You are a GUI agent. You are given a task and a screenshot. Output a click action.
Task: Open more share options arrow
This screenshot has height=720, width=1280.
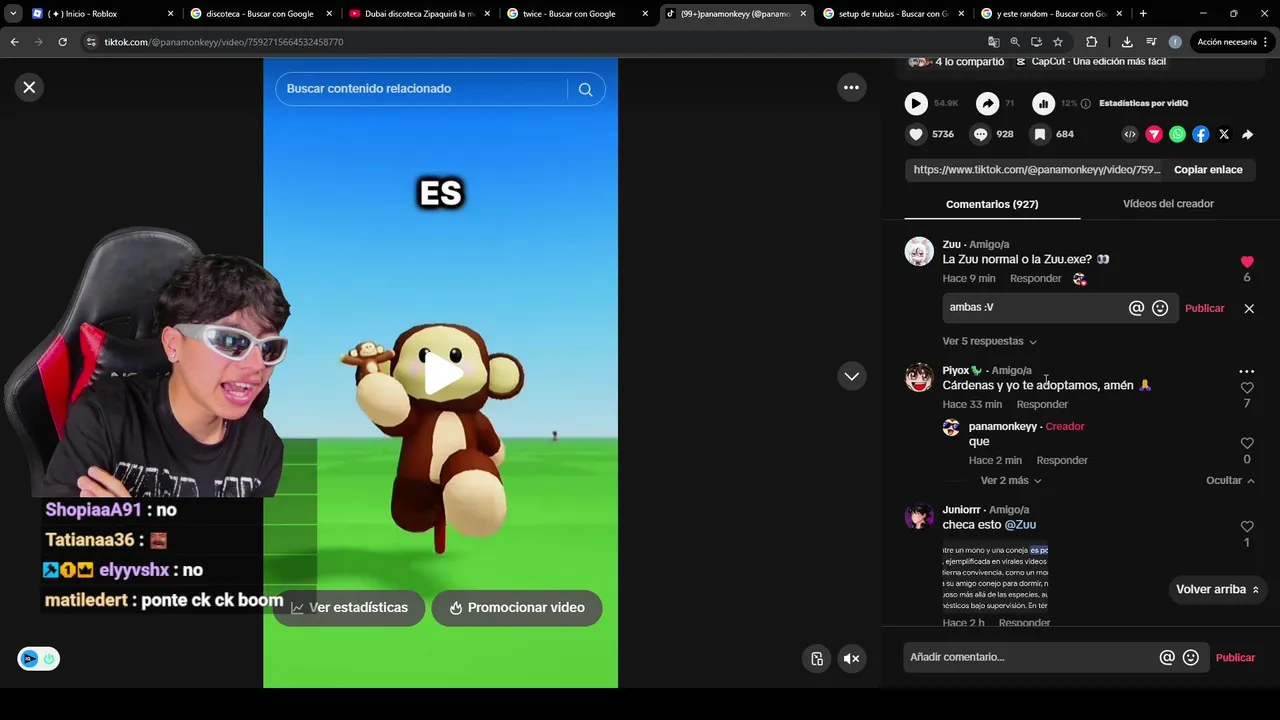(1248, 134)
